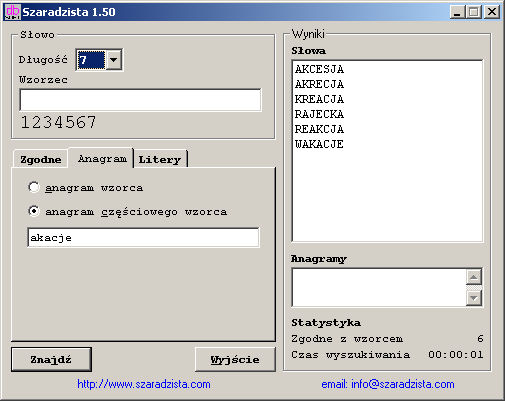Select 'anagram częściowego wzorca' radio option
505x401 pixels.
pyautogui.click(x=34, y=211)
